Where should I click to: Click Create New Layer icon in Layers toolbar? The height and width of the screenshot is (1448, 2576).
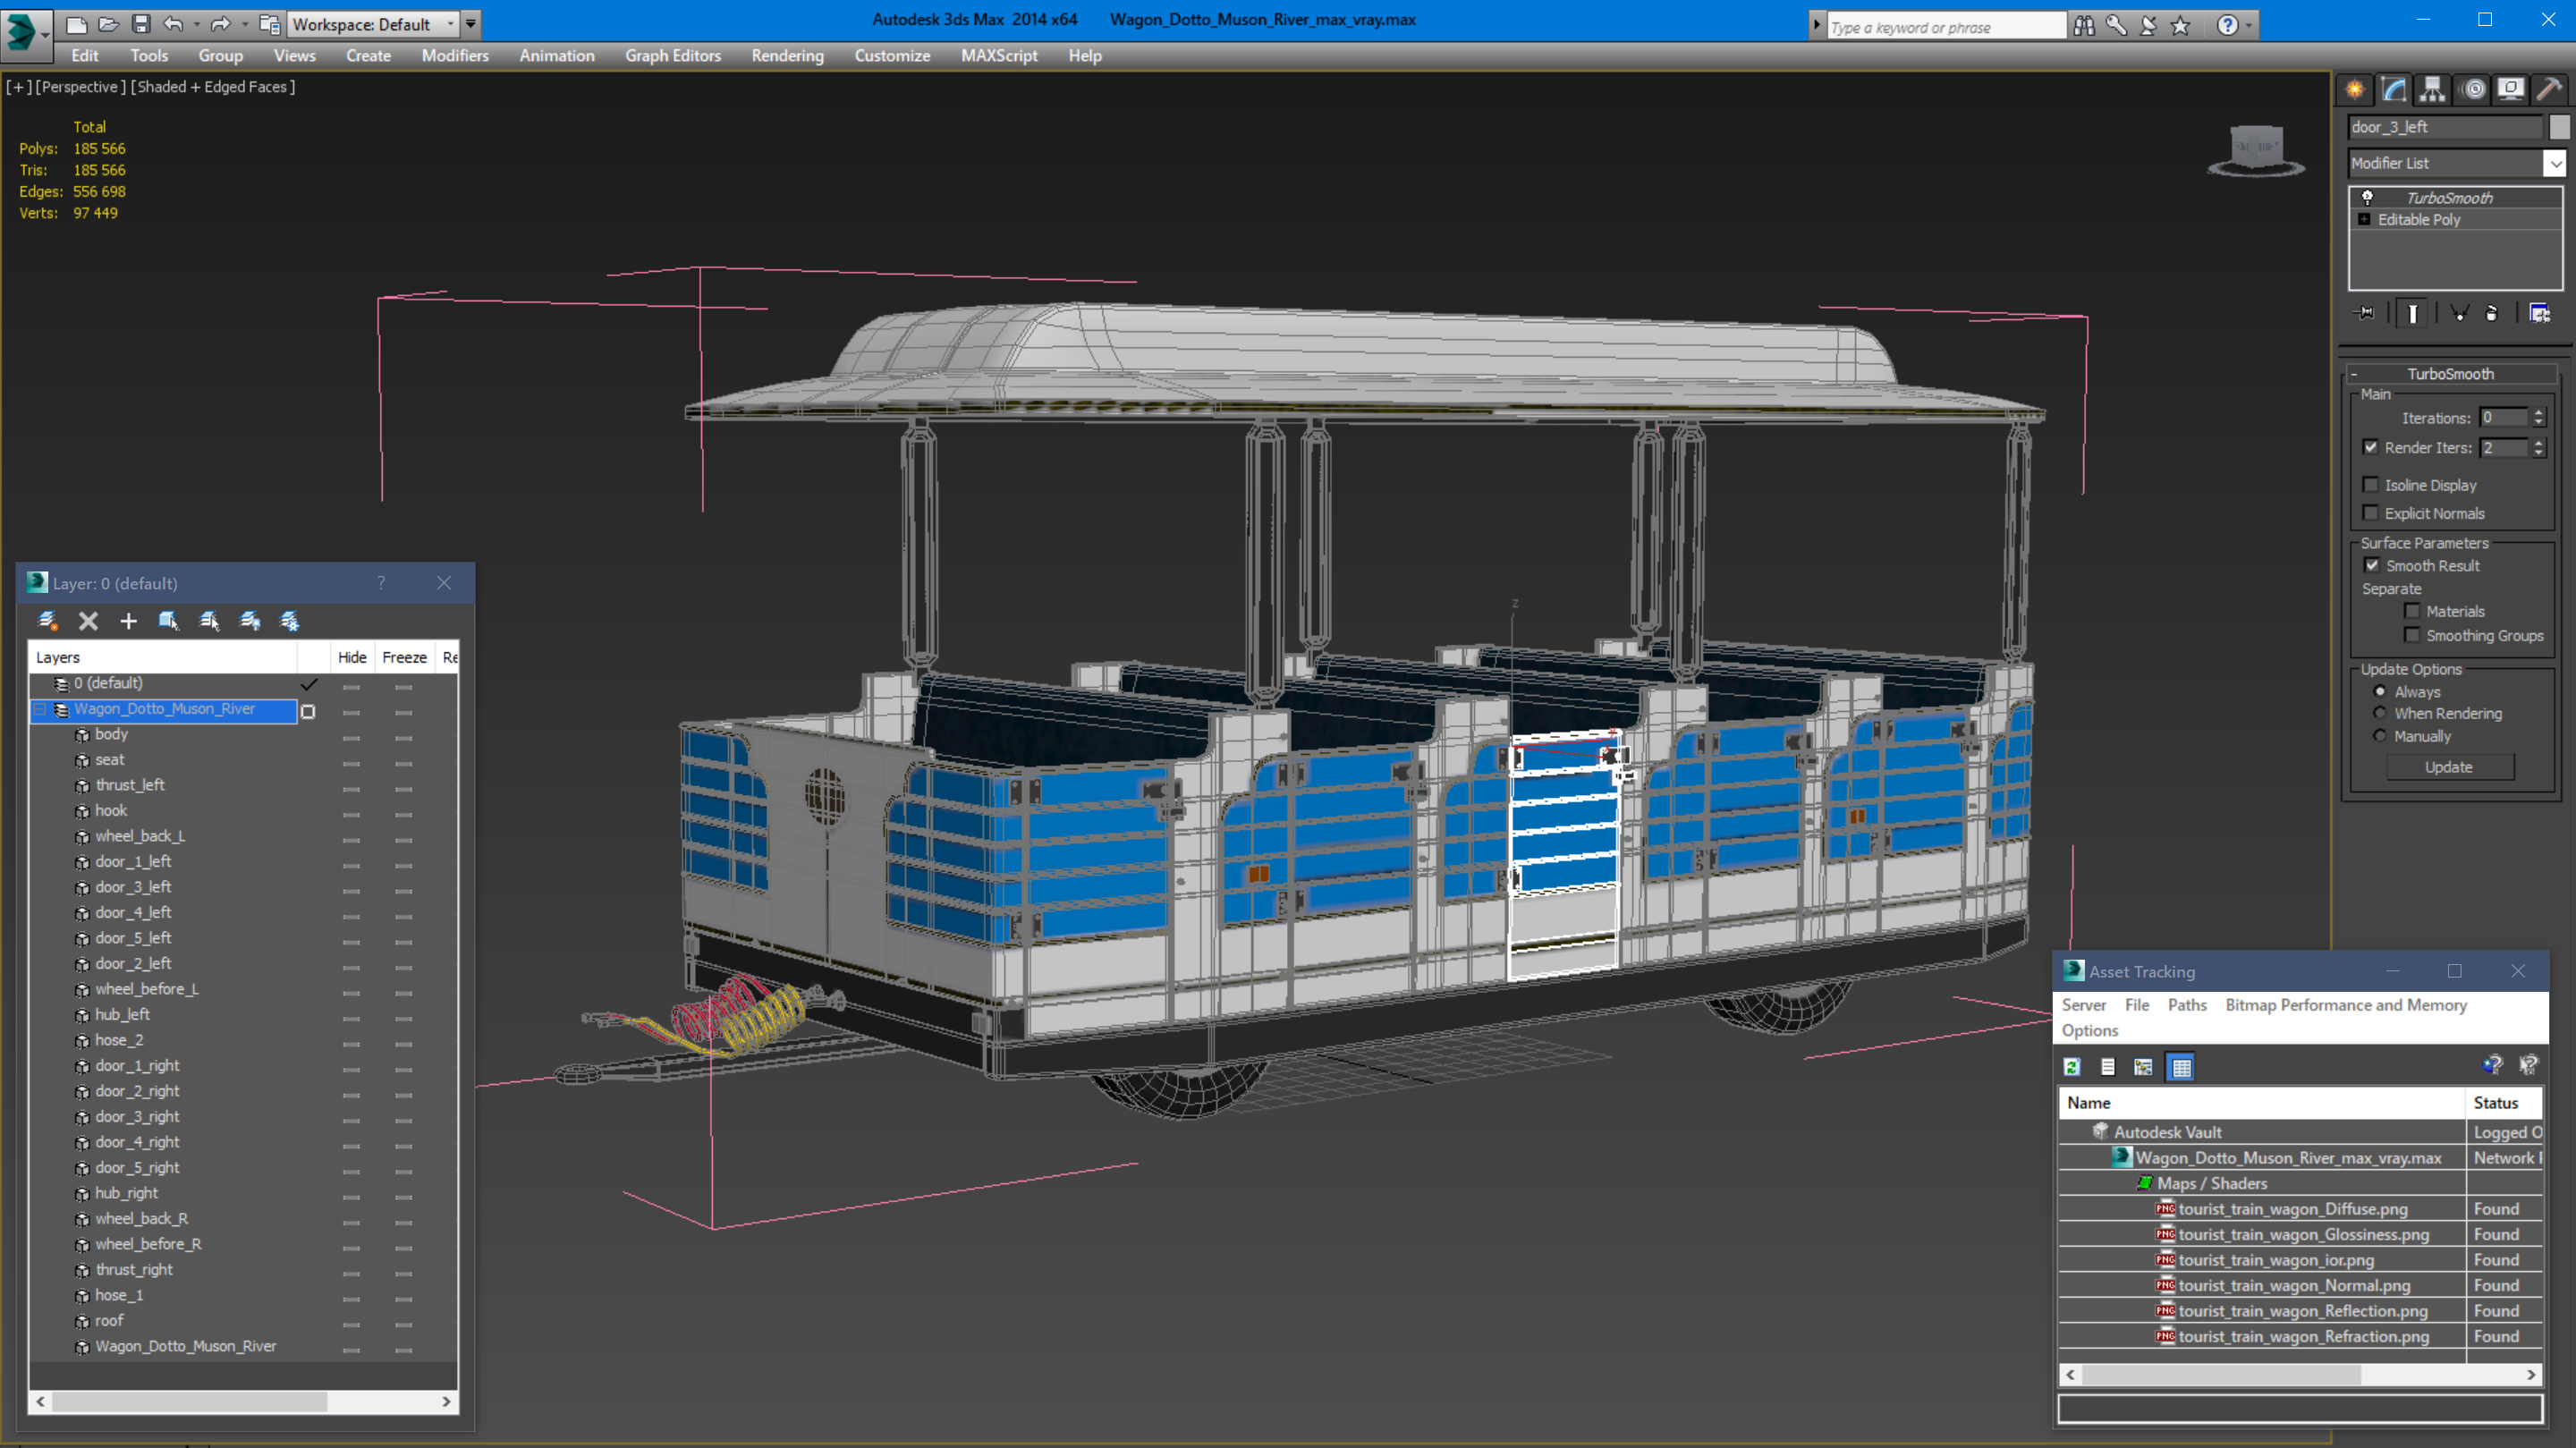[47, 621]
